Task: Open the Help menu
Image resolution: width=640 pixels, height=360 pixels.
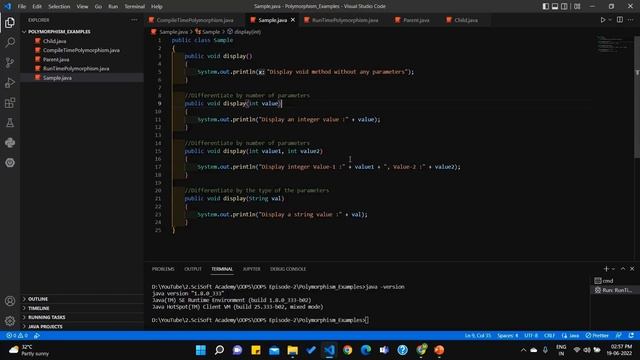Action: click(x=157, y=7)
